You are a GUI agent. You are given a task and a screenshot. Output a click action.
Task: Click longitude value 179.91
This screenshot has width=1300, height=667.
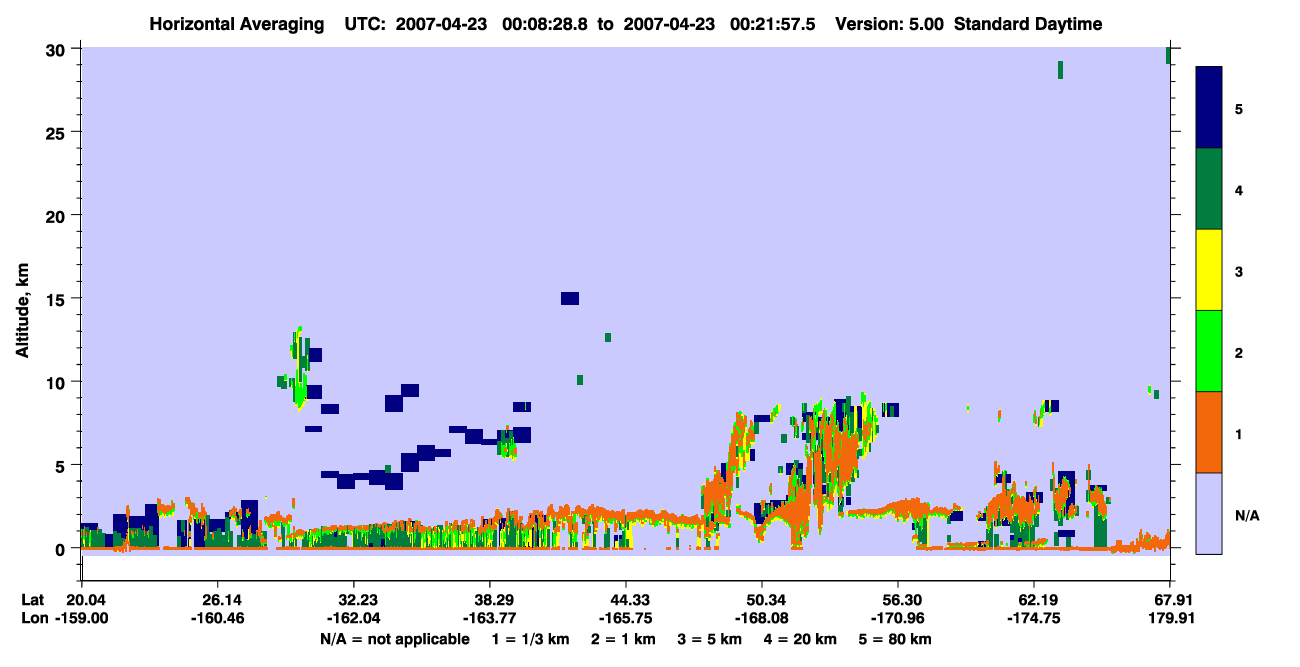click(x=1171, y=619)
